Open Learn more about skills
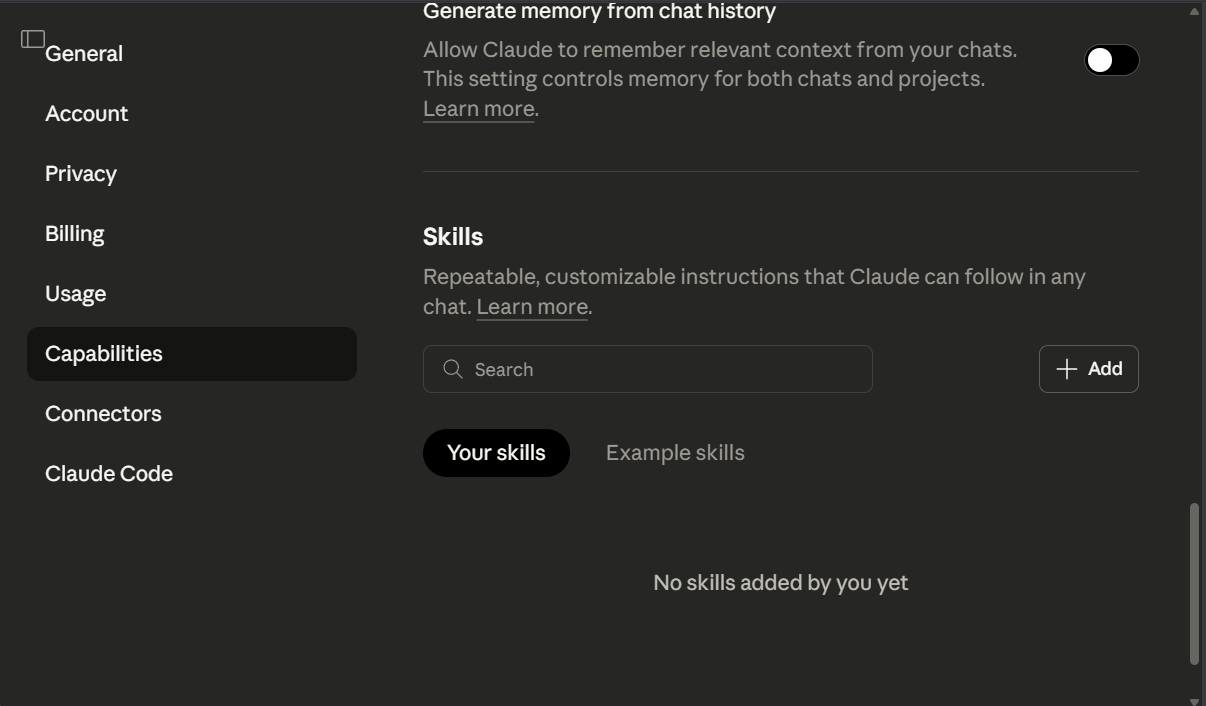The image size is (1206, 706). (x=531, y=306)
